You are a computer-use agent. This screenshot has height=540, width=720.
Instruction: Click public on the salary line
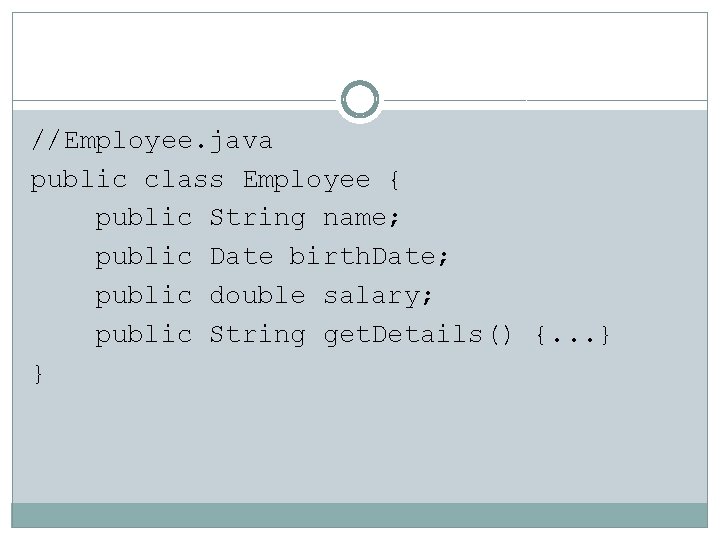[143, 296]
